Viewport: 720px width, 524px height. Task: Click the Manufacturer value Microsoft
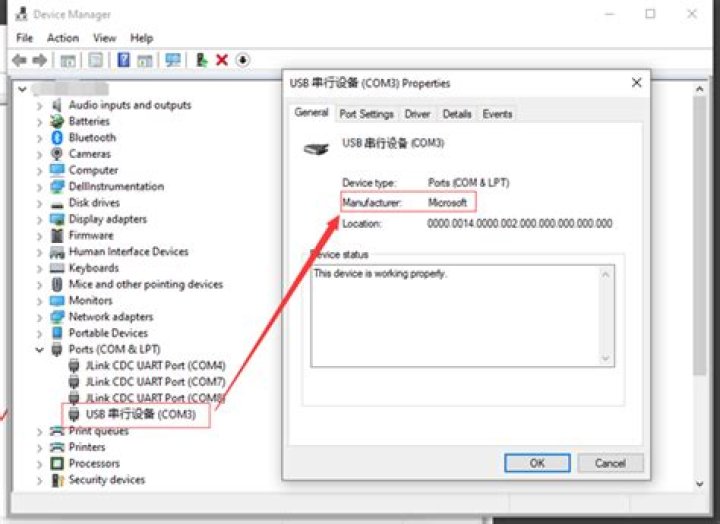click(x=447, y=203)
